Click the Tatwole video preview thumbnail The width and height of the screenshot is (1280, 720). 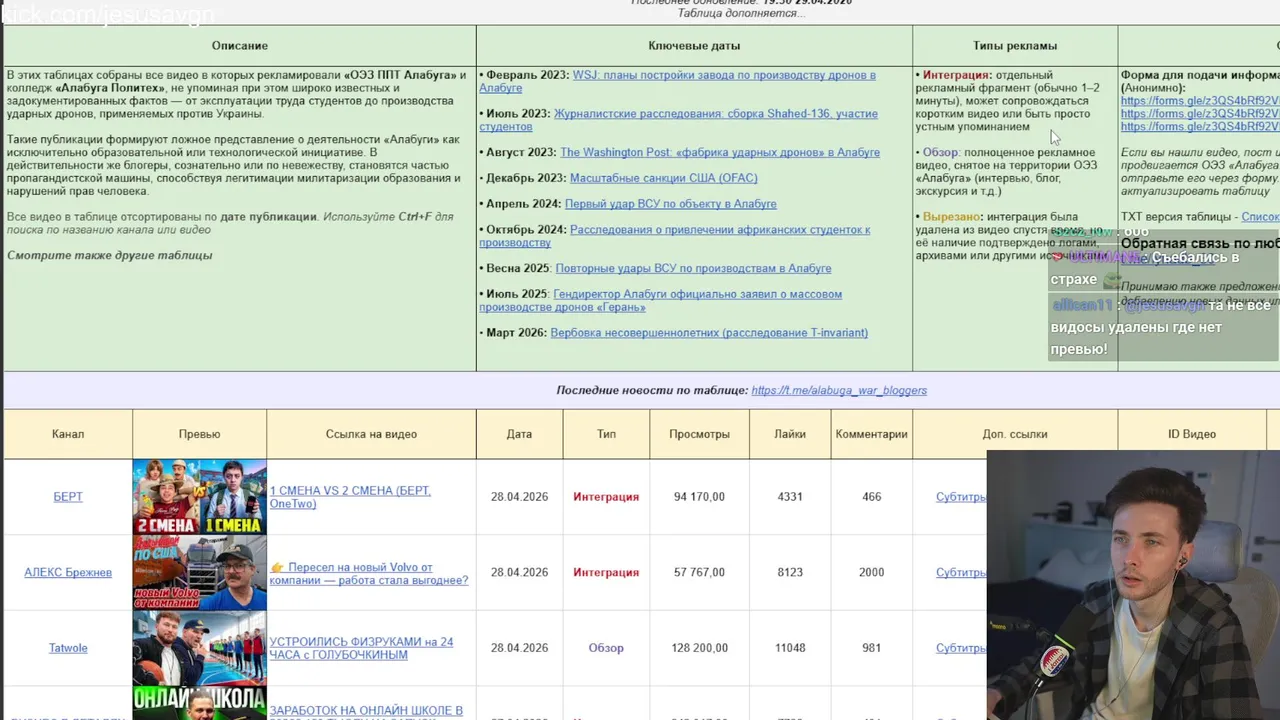coord(200,648)
